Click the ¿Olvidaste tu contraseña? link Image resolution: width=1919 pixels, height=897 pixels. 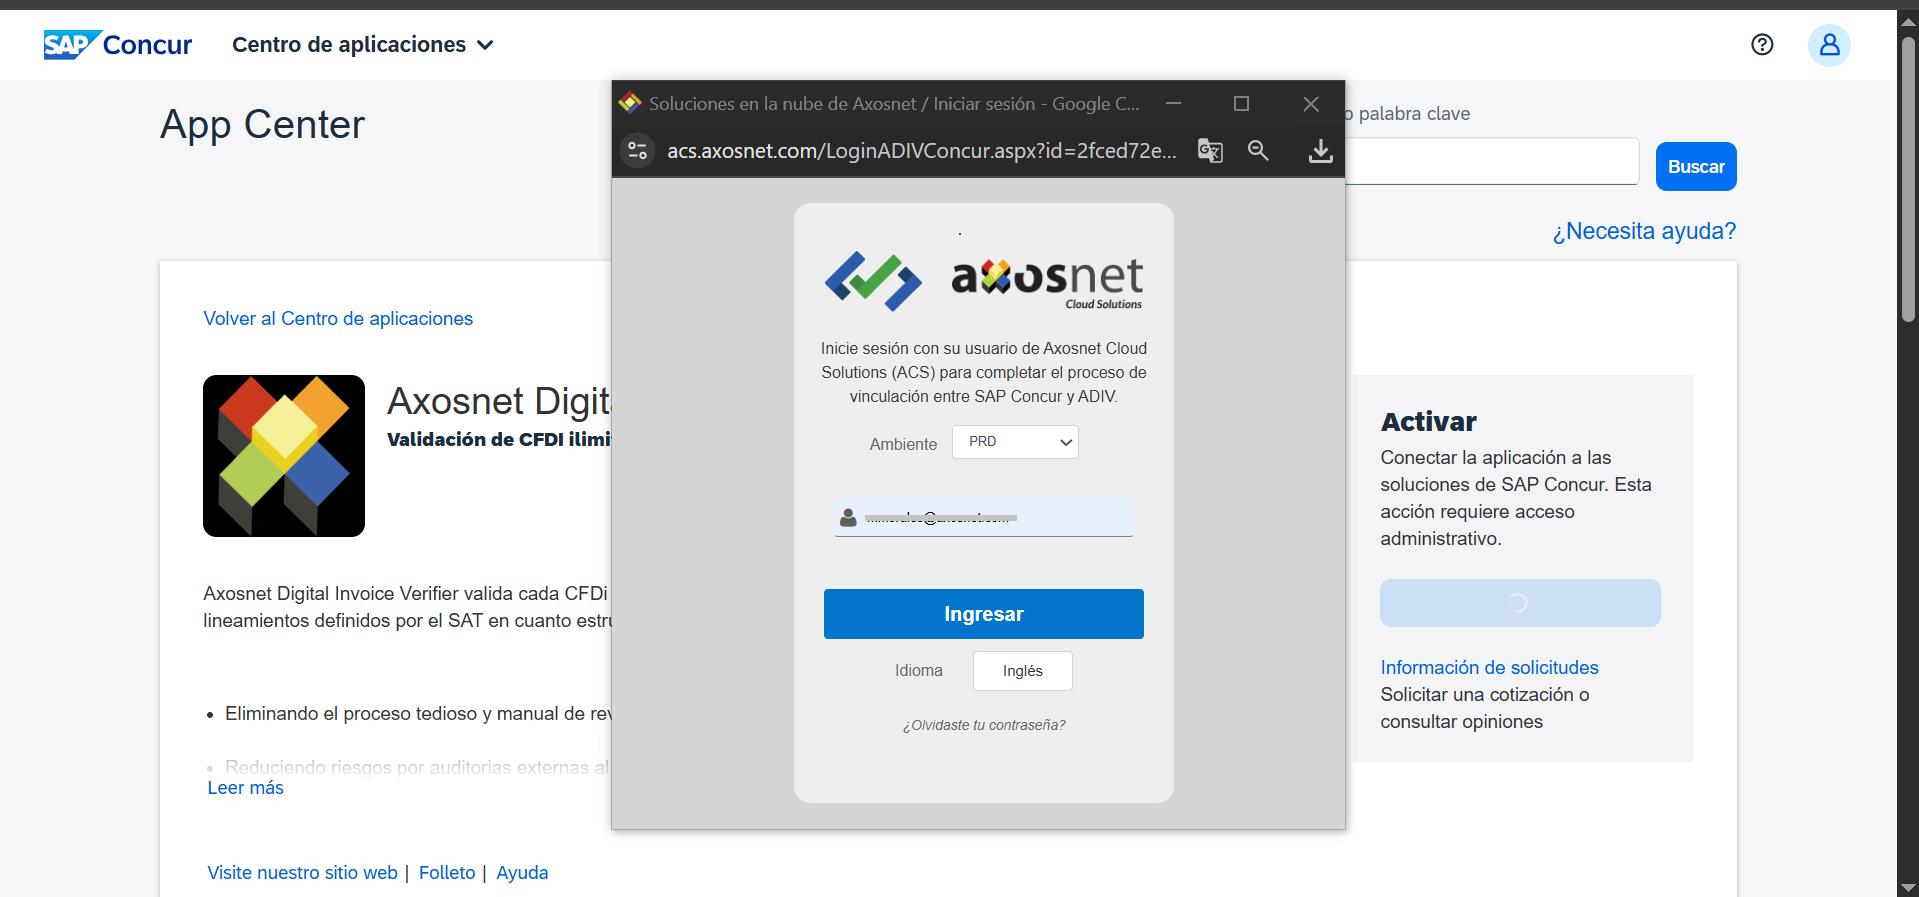pos(984,725)
